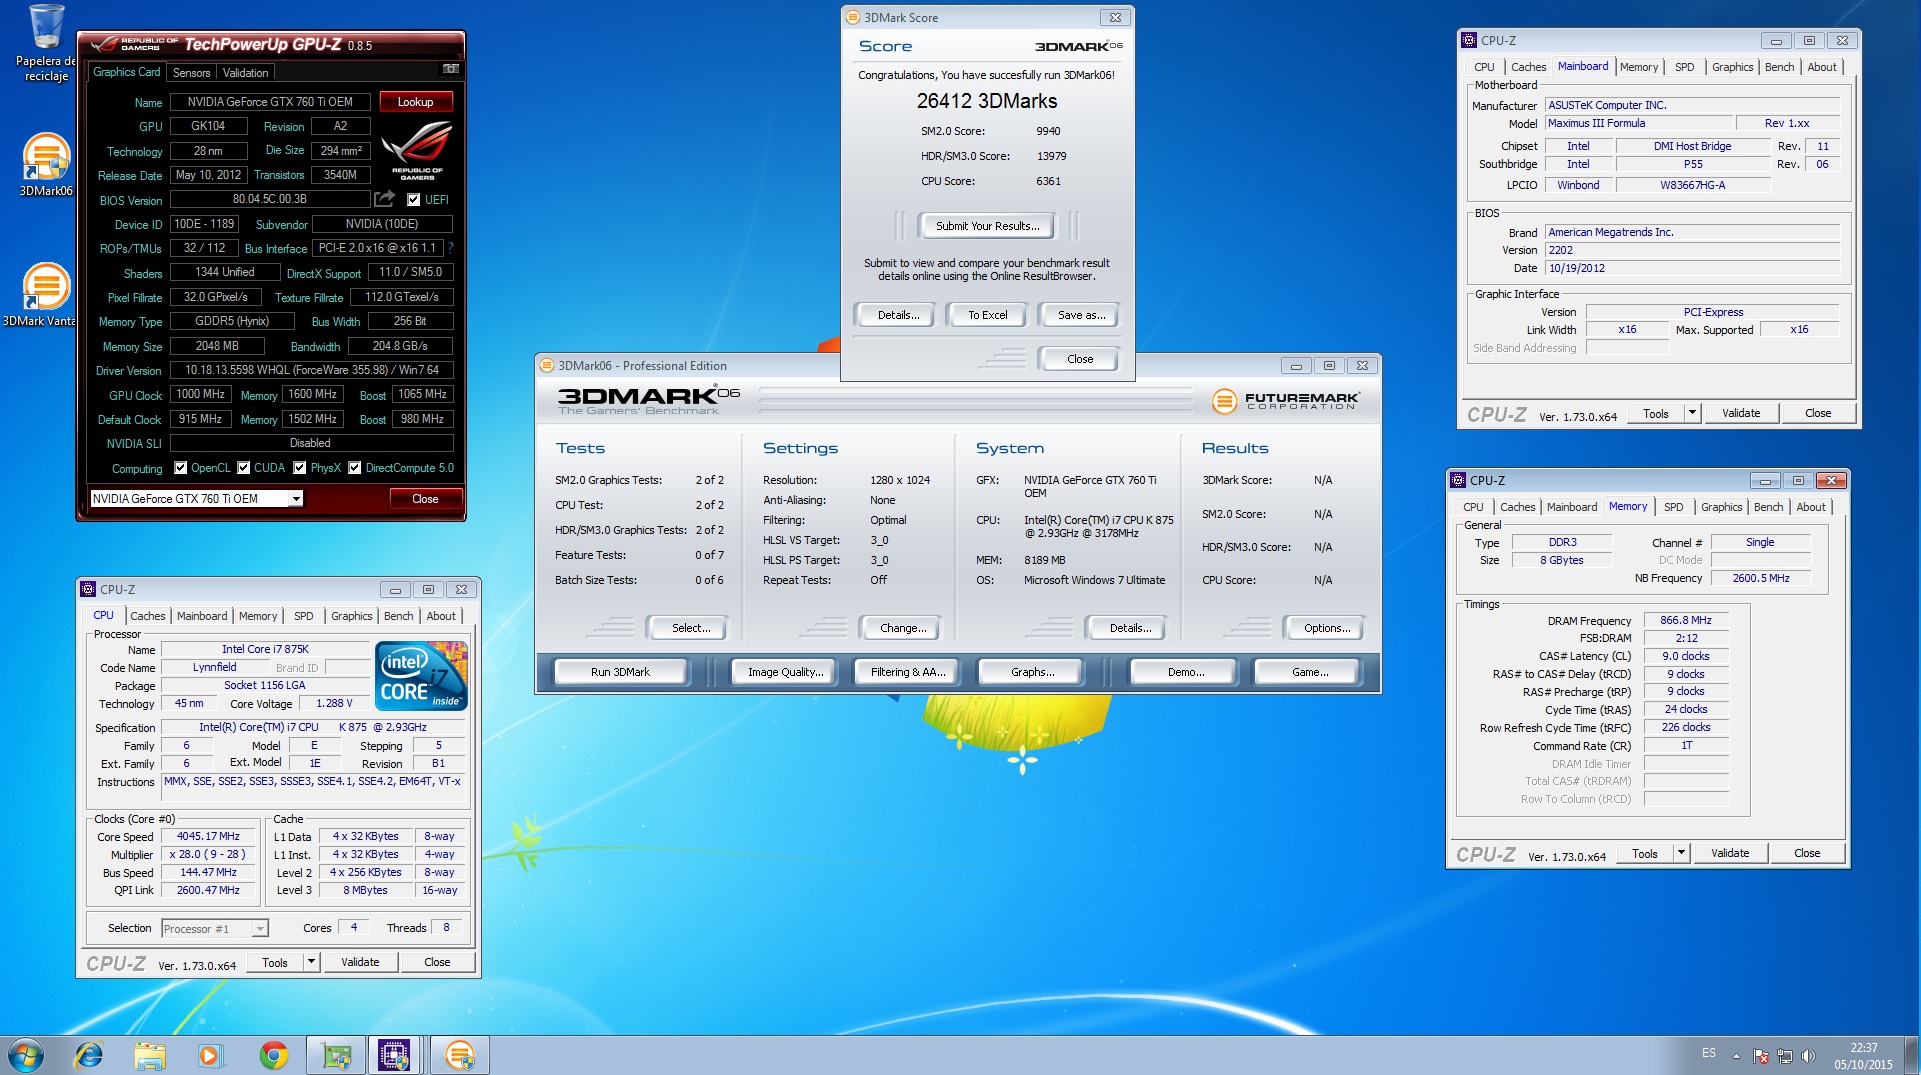Click the Show Desktop strip at taskbar end
The image size is (1921, 1075).
[1913, 1055]
